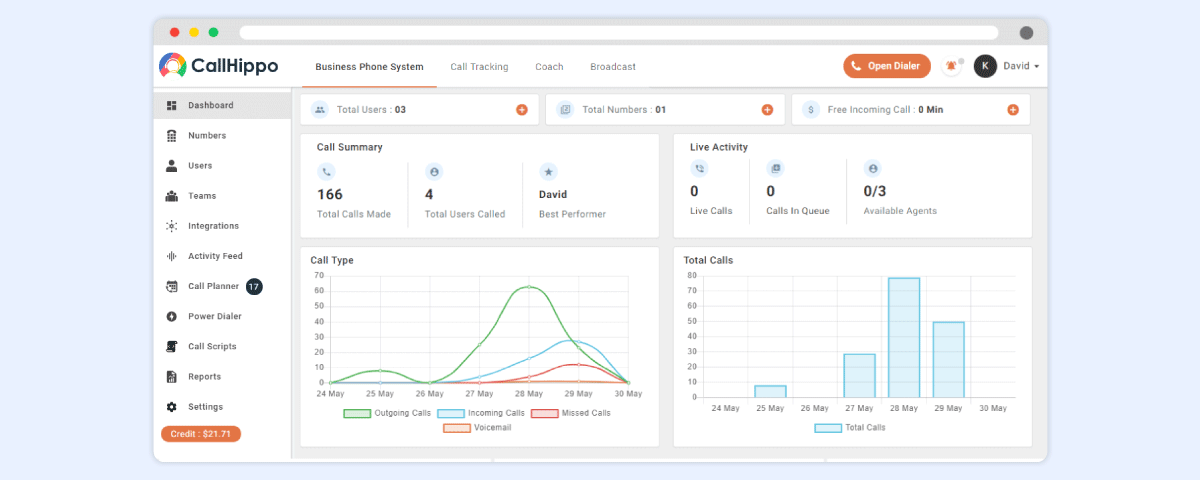Screen dimensions: 1200x480
Task: Click the Settings gear icon
Action: pyautogui.click(x=172, y=407)
